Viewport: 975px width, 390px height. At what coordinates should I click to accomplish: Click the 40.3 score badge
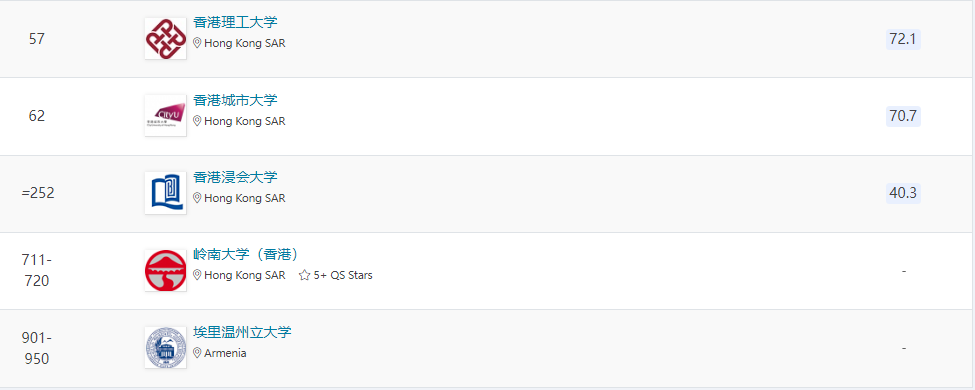(x=903, y=193)
